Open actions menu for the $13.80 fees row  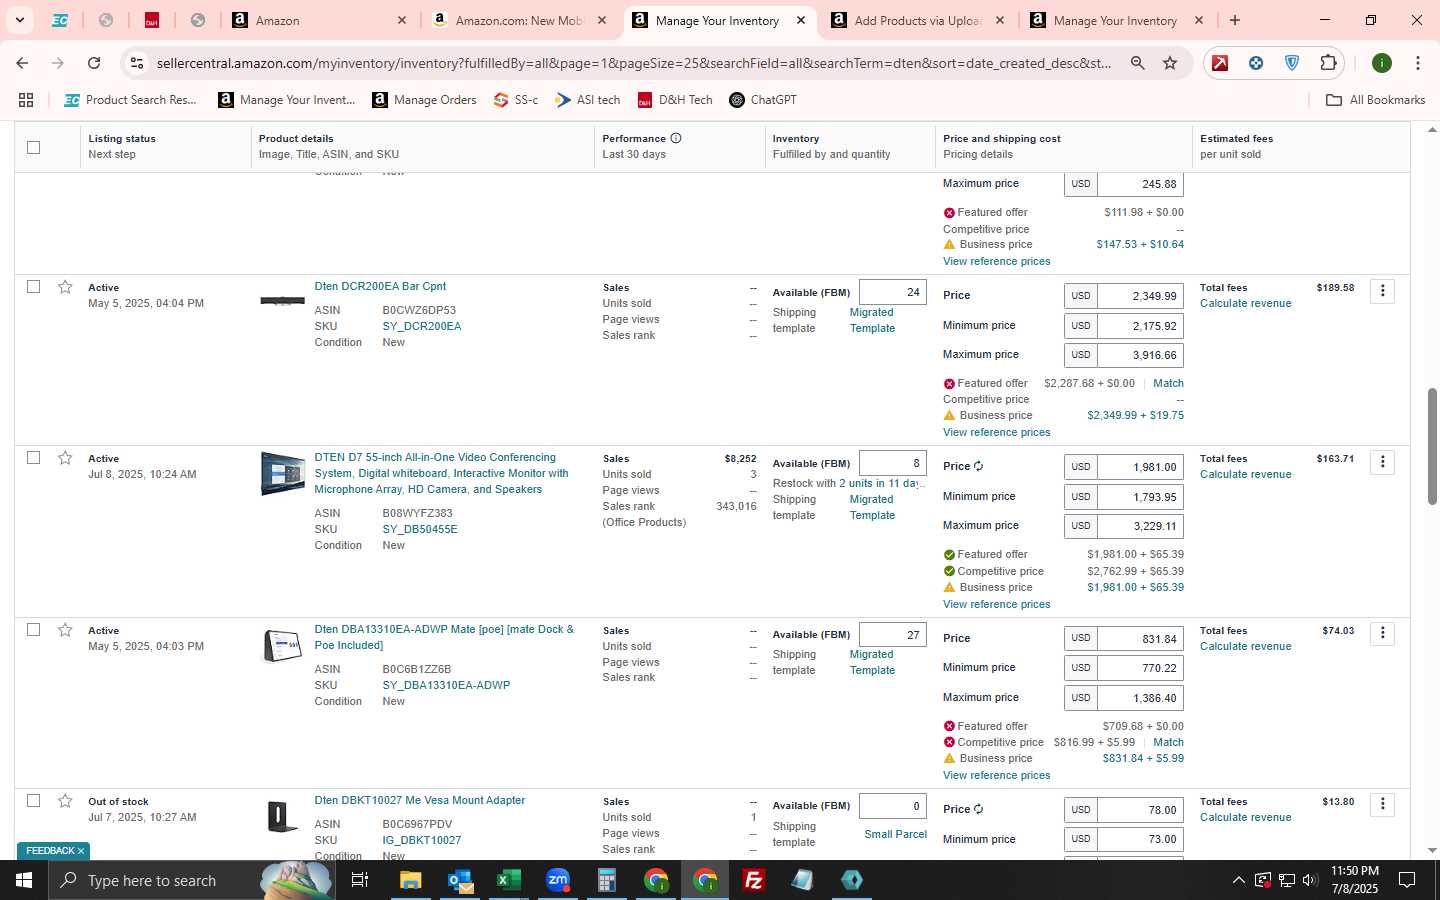click(1383, 804)
